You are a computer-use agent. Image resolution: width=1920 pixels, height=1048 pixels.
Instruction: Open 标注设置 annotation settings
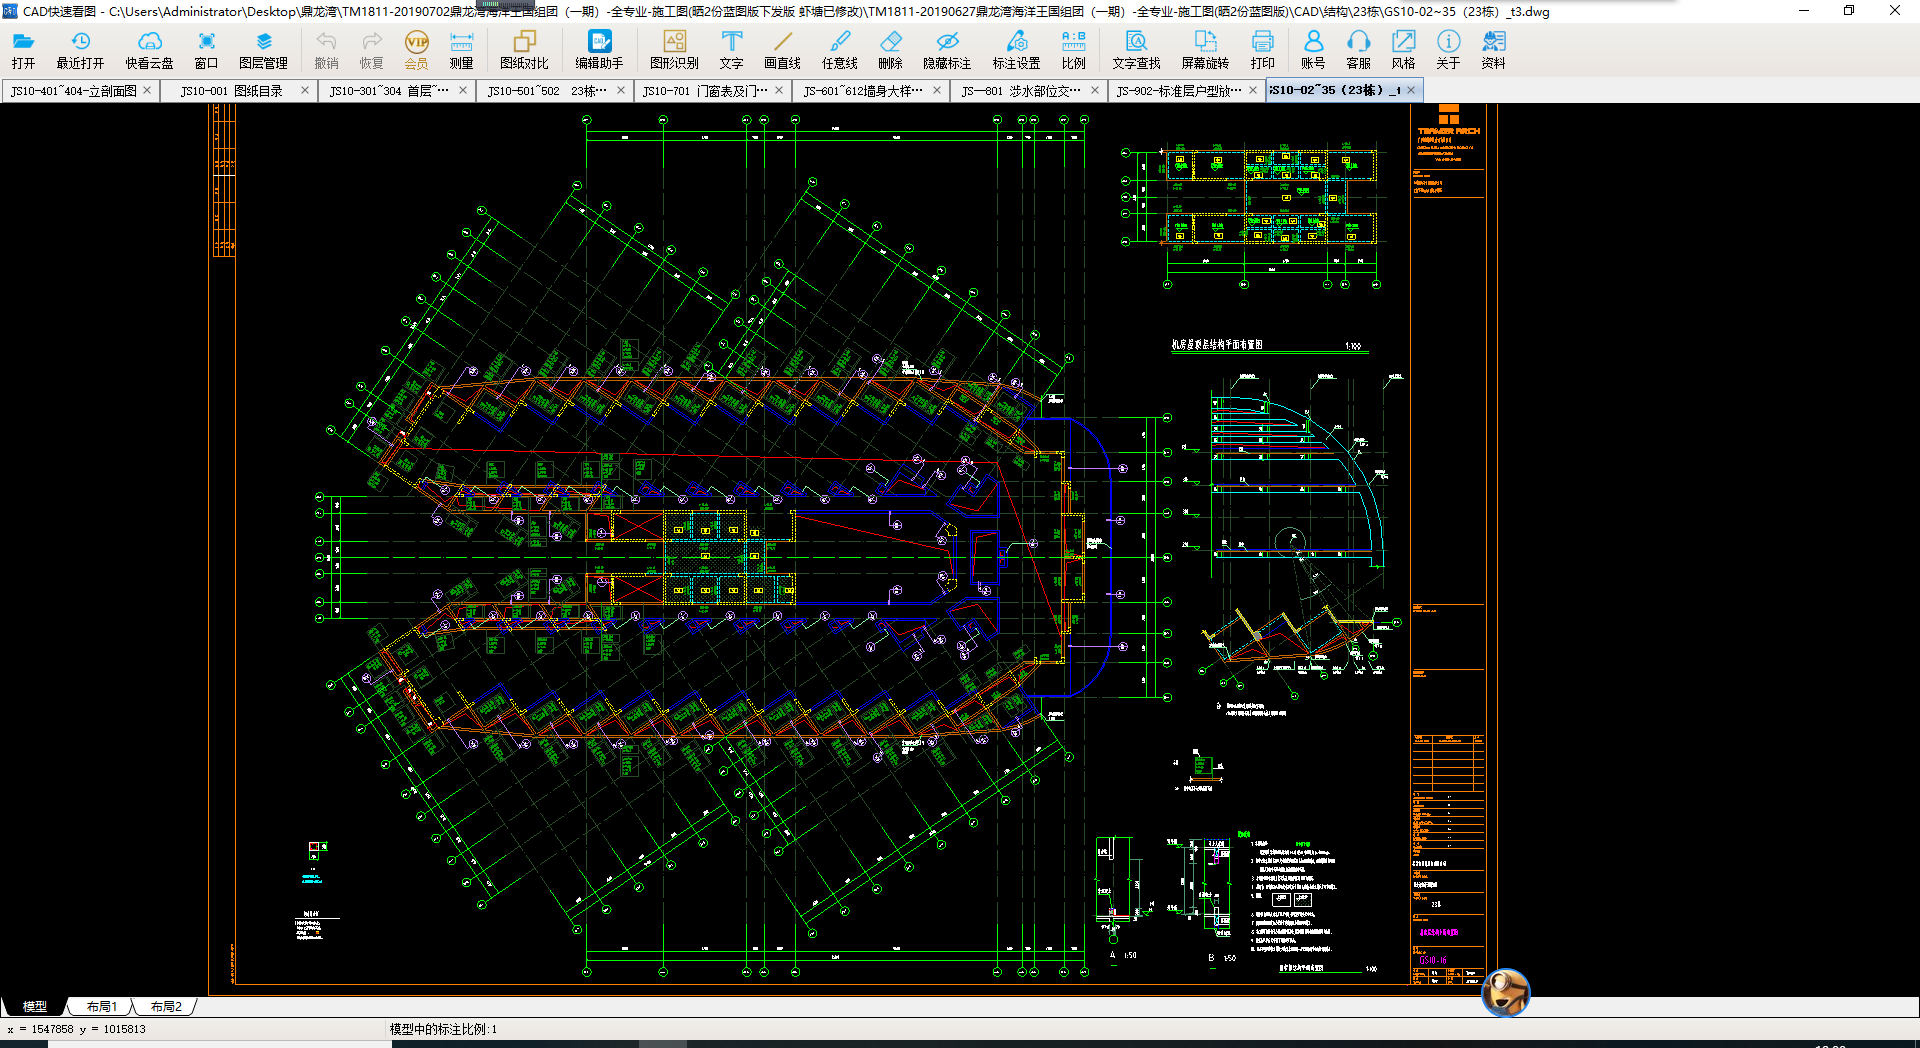(1016, 50)
